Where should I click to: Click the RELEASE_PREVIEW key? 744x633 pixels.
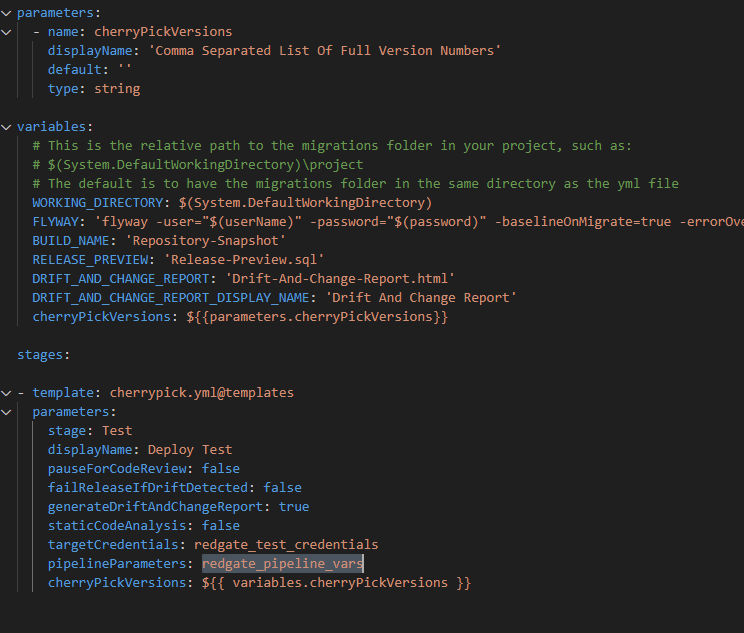[x=90, y=260]
